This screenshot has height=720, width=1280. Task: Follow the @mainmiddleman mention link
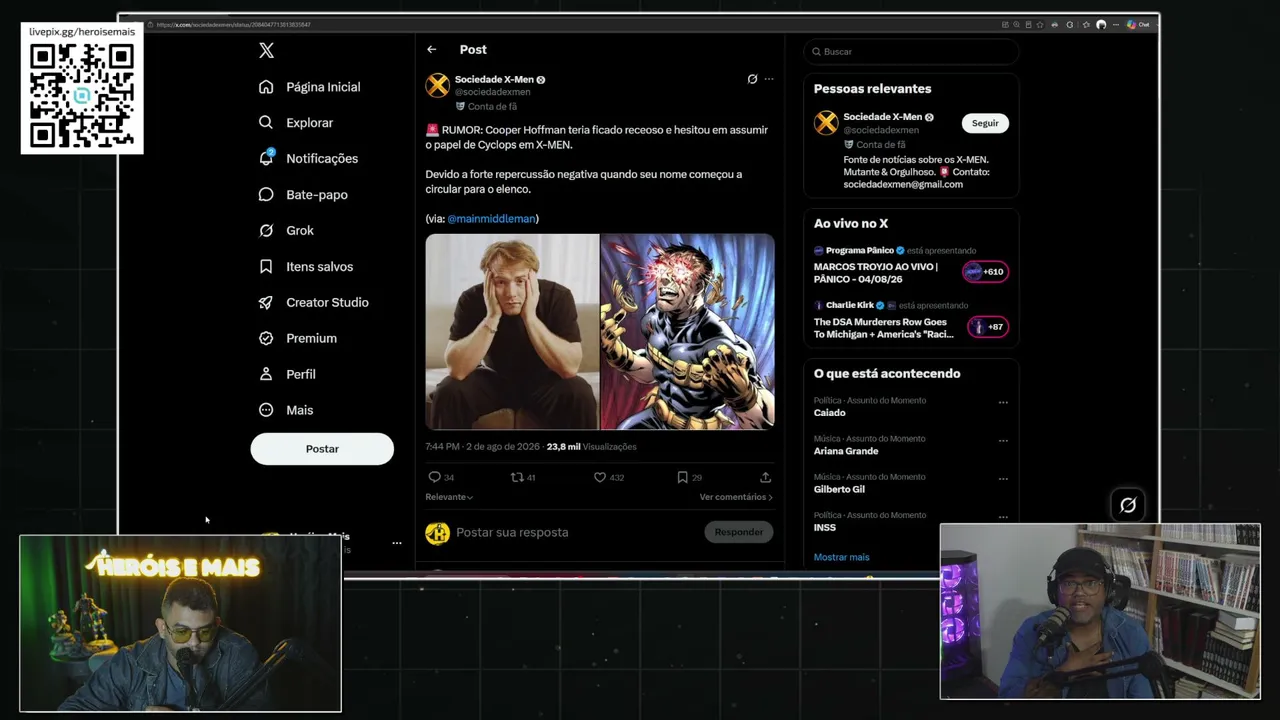coord(492,219)
